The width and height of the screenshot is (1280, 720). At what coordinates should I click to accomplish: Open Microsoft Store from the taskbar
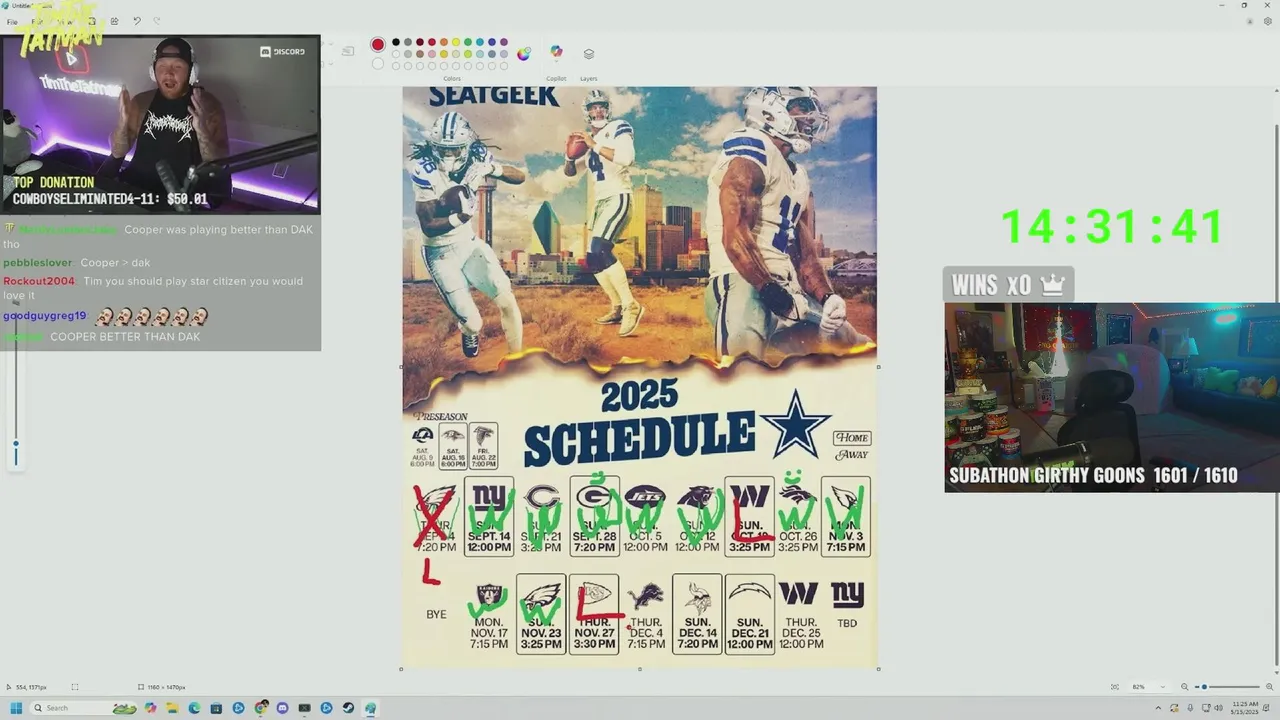coord(216,708)
